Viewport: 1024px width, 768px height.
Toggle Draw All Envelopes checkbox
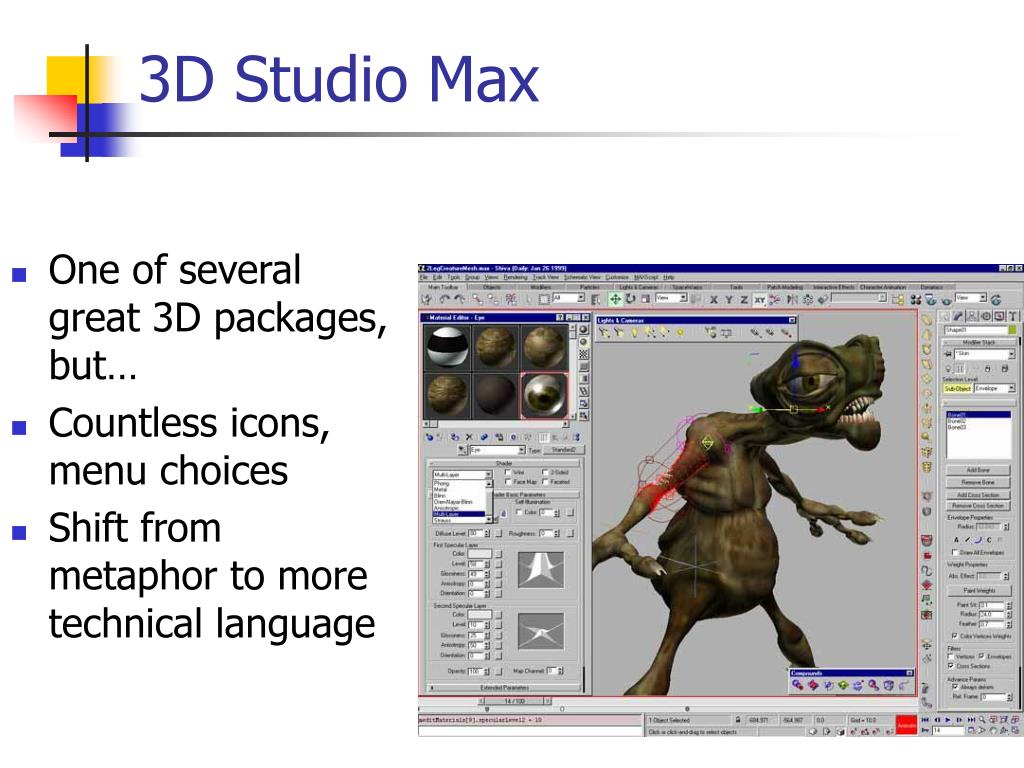click(955, 552)
